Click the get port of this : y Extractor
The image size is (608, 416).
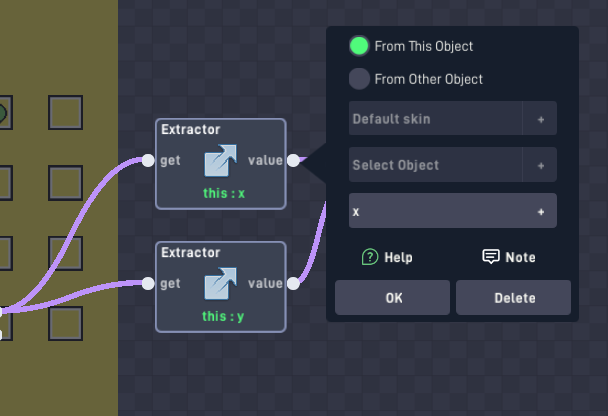coord(148,283)
